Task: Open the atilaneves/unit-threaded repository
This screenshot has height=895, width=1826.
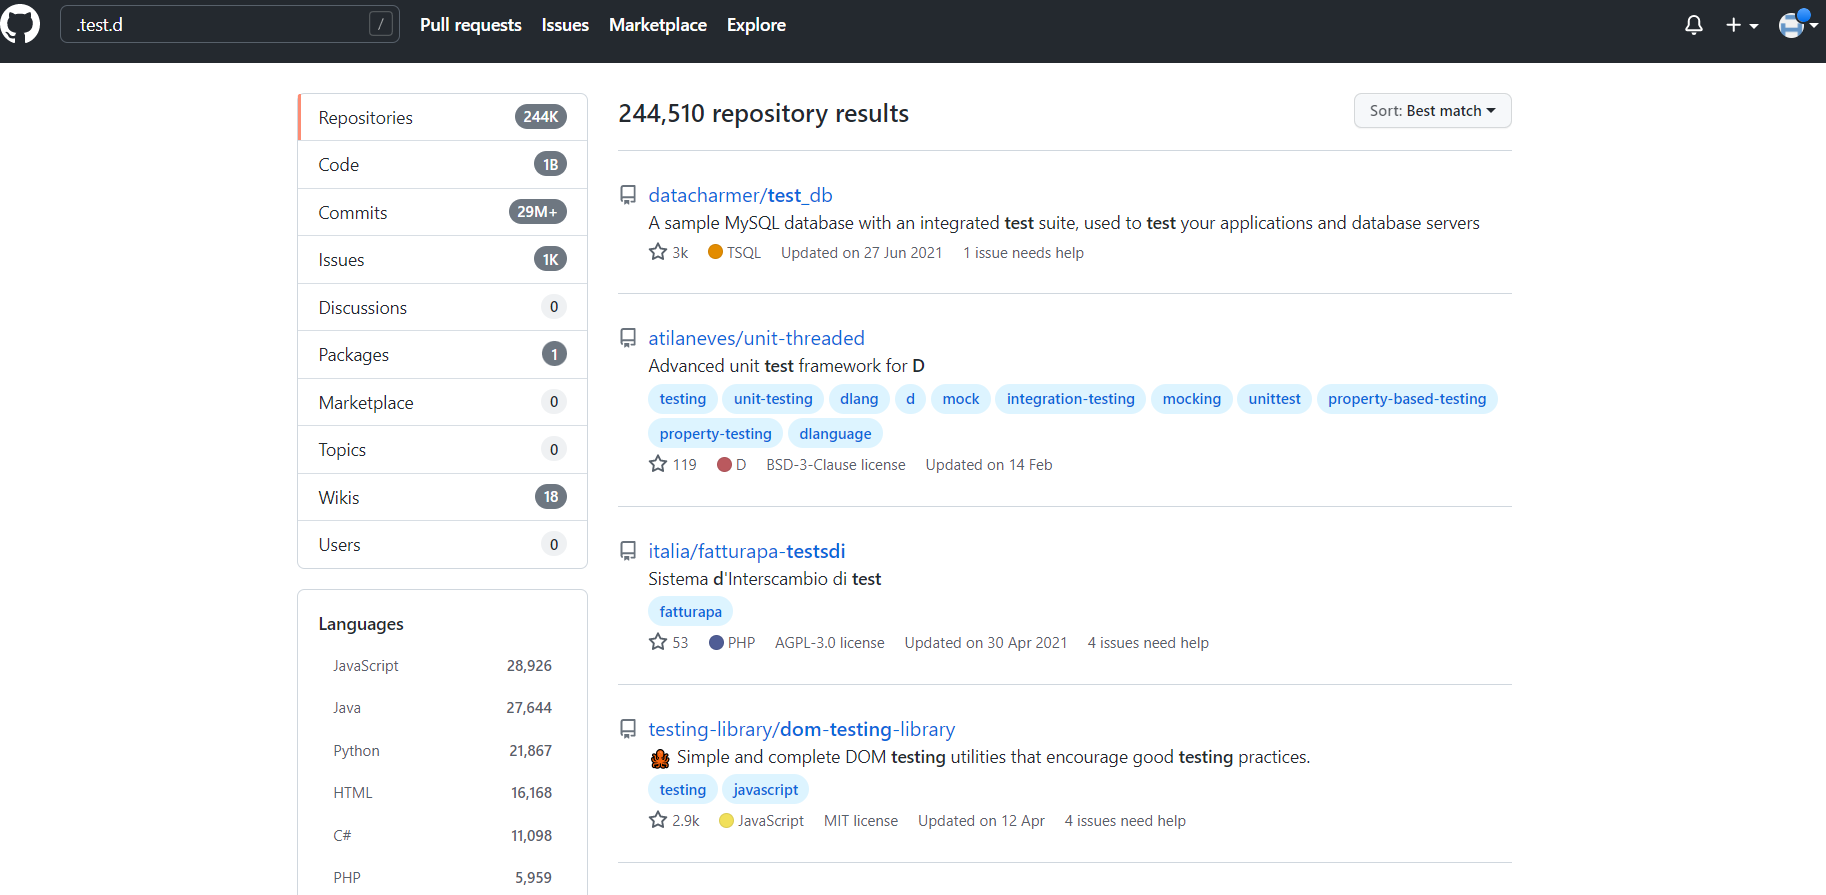Action: (x=756, y=338)
